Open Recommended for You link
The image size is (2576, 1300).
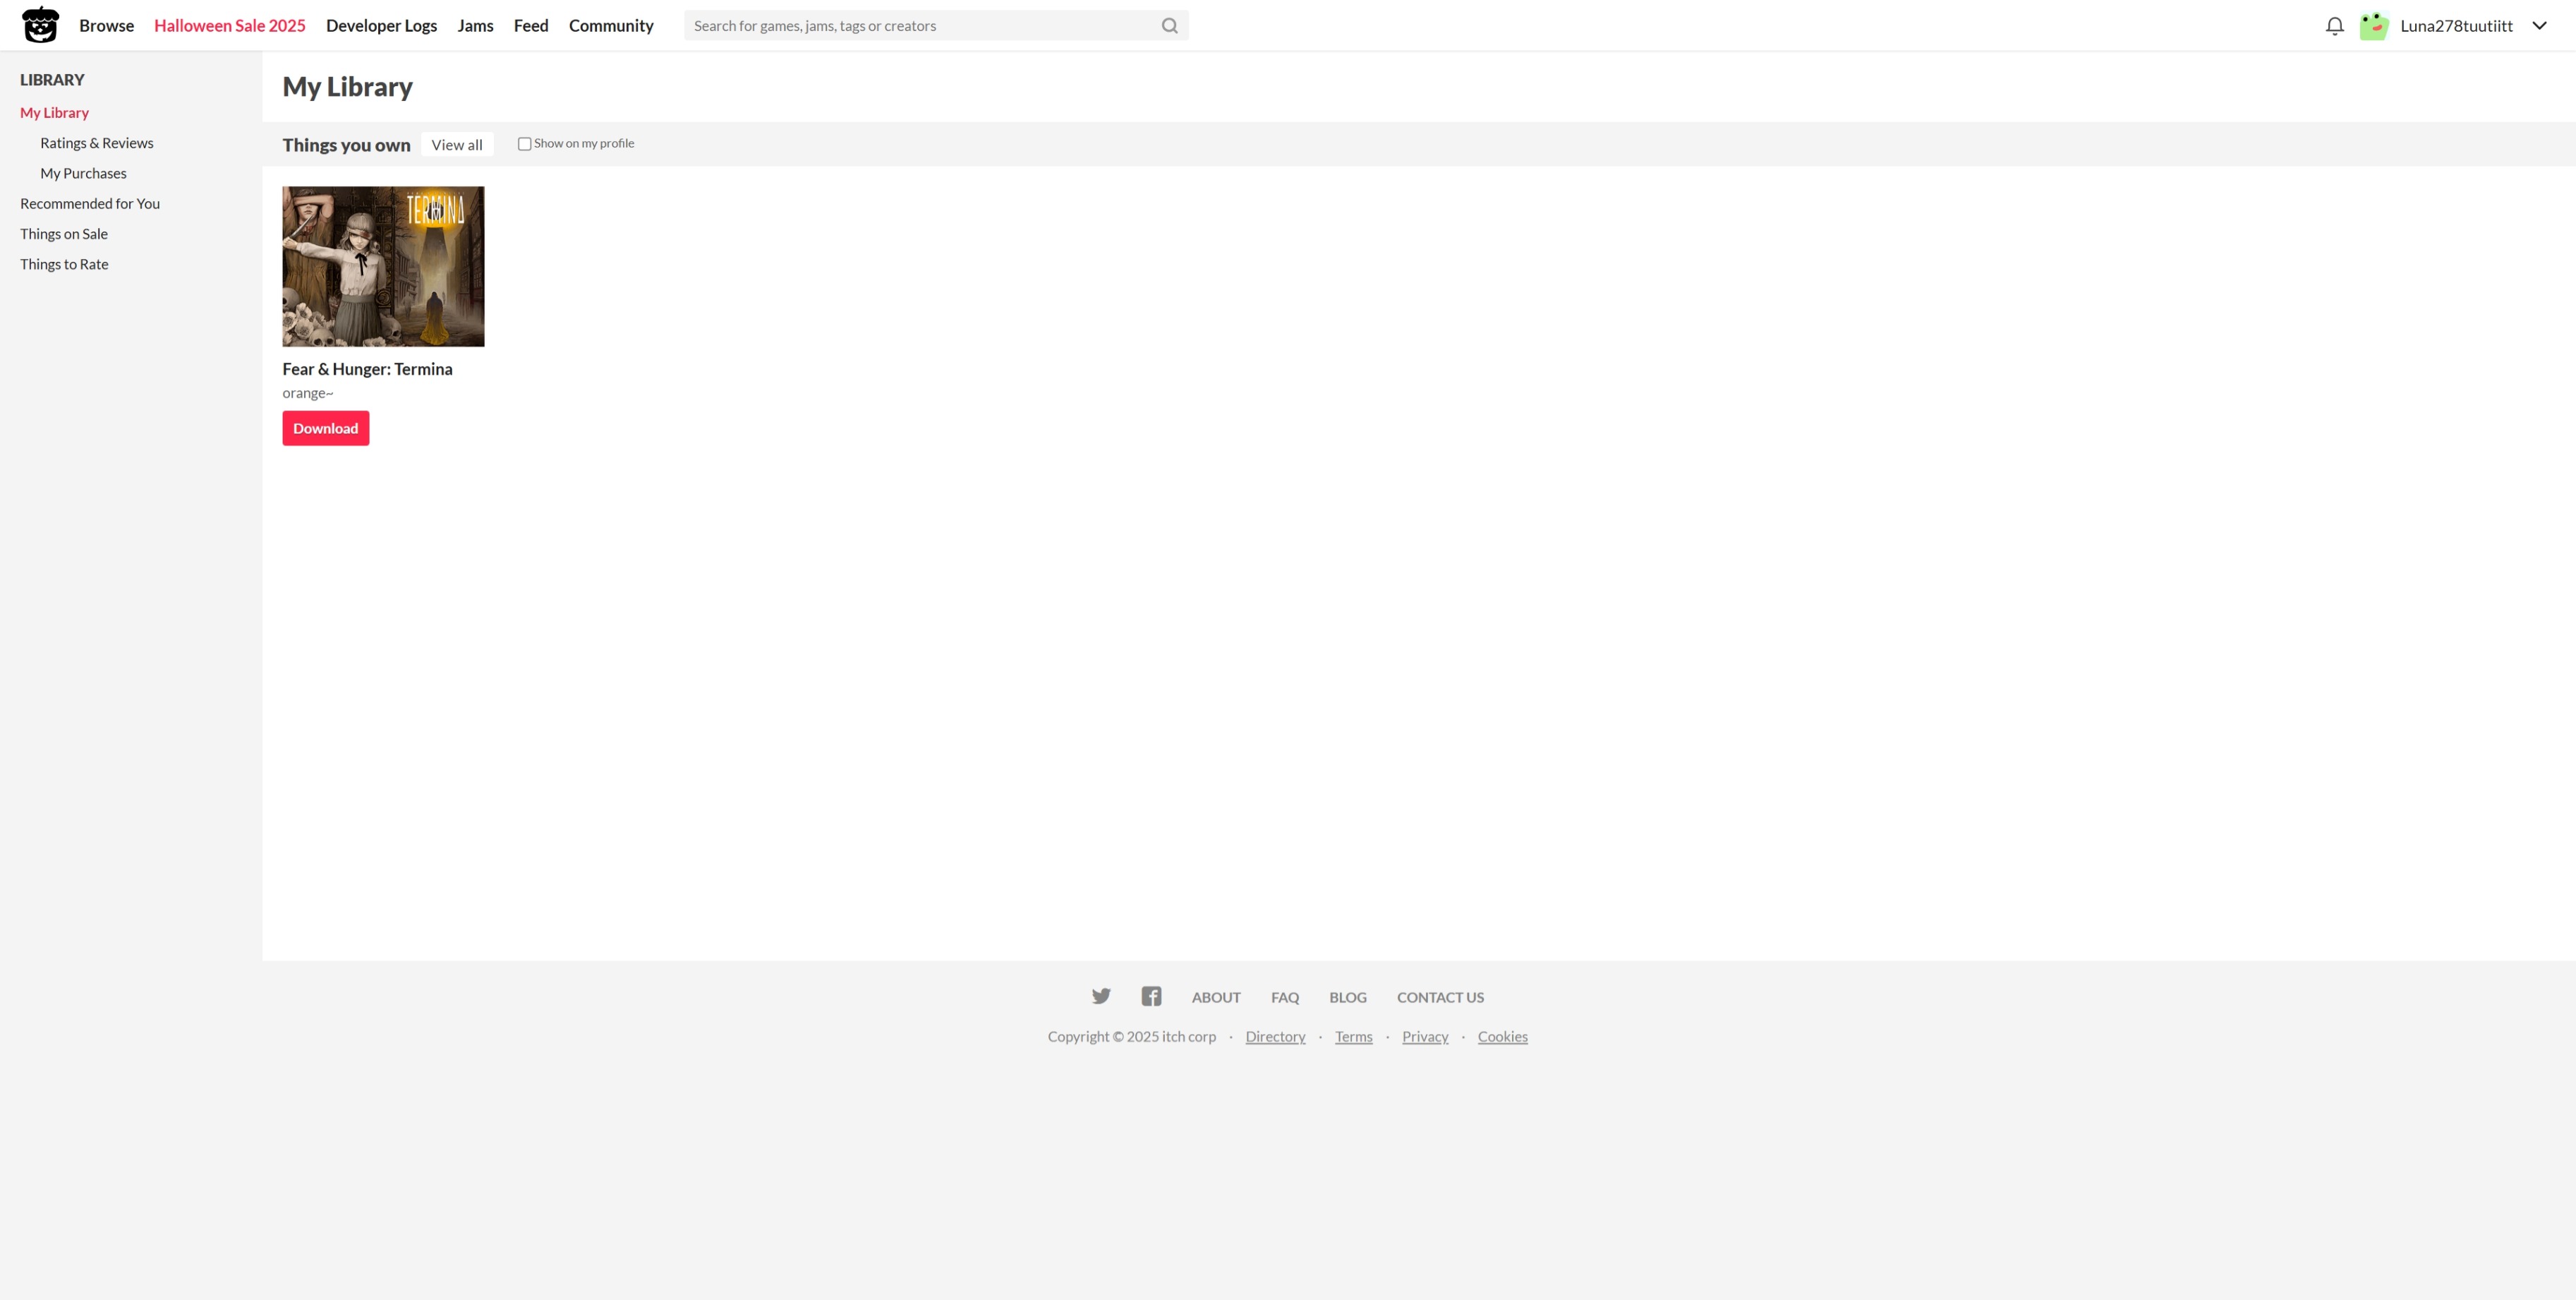coord(90,204)
